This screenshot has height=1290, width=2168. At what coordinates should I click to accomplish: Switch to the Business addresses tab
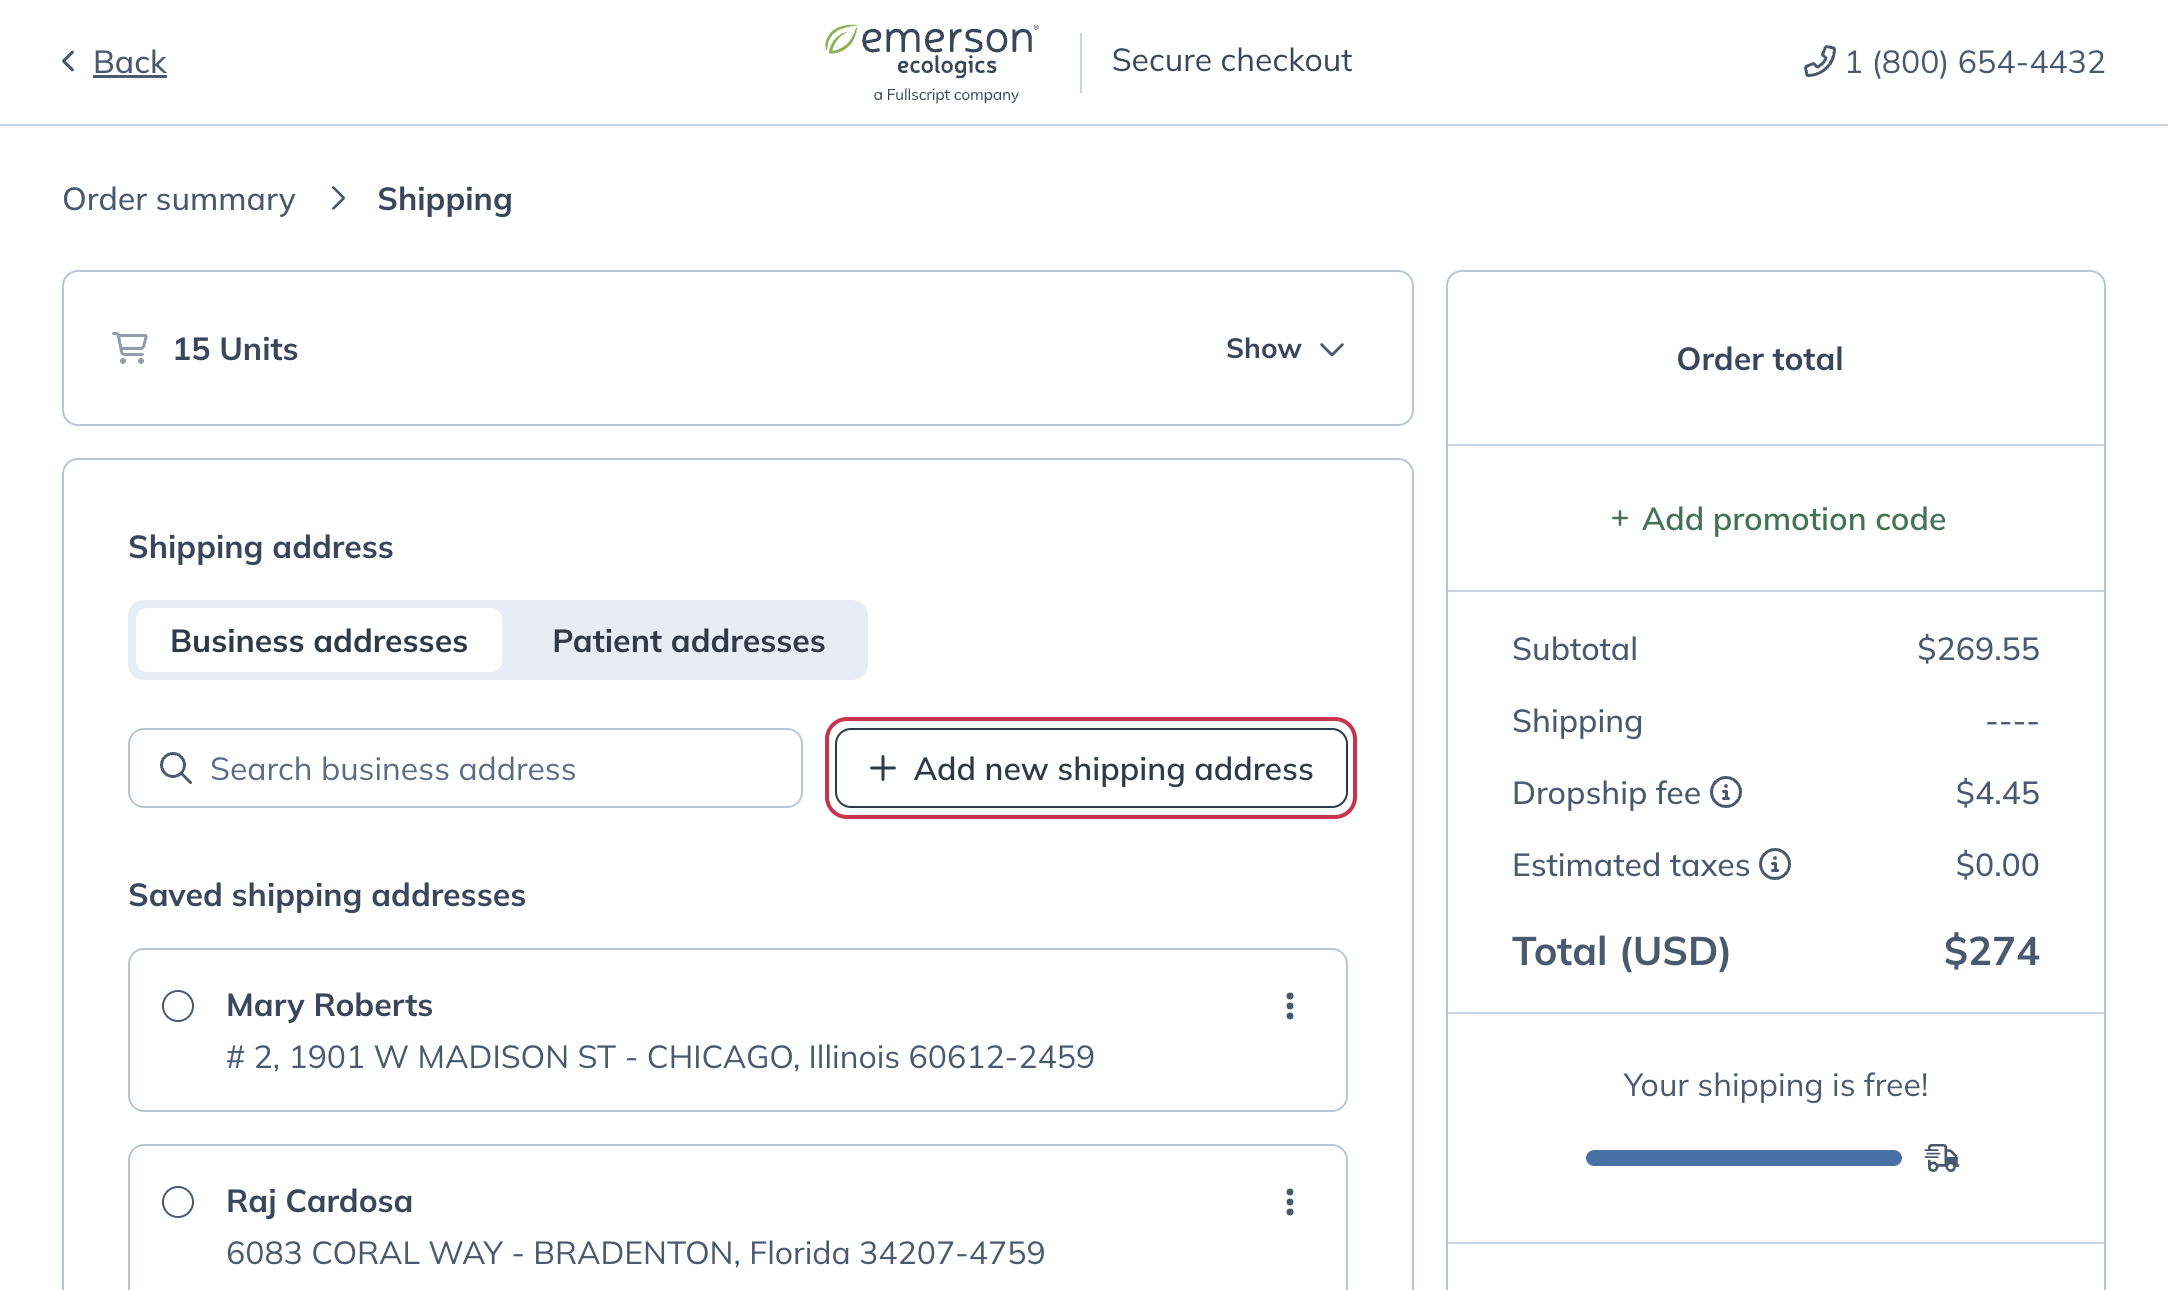point(318,640)
